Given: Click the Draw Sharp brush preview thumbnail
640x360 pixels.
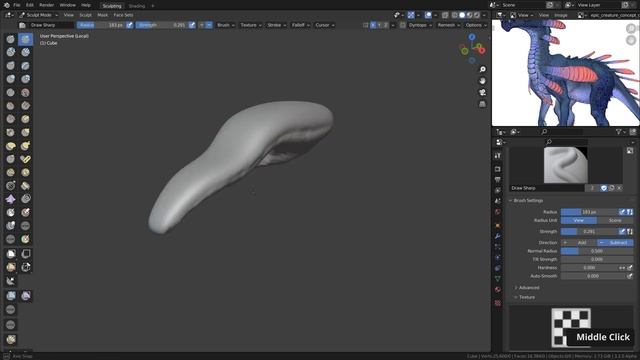Looking at the screenshot, I should (x=566, y=165).
